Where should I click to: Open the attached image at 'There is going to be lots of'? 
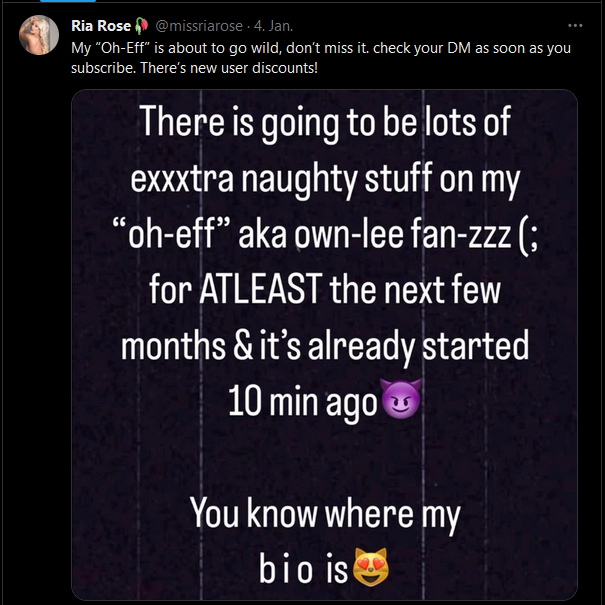click(325, 124)
